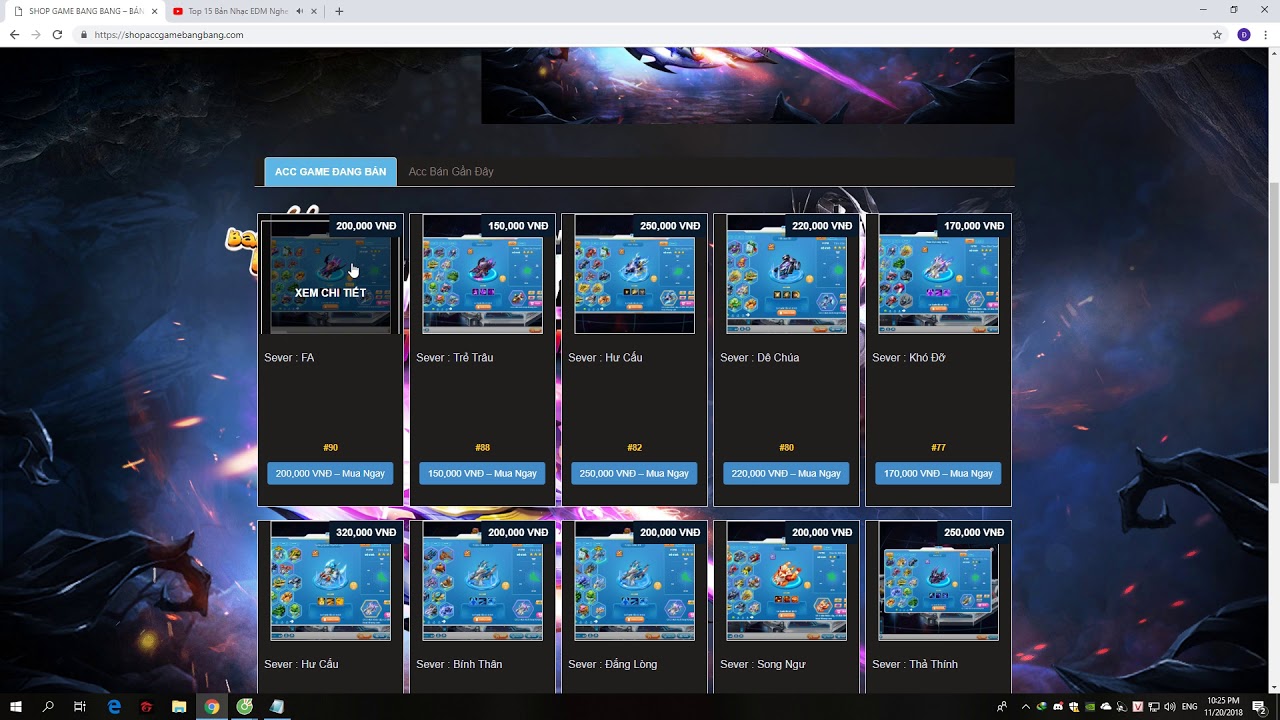
Task: Click the browser forward arrow
Action: [36, 34]
